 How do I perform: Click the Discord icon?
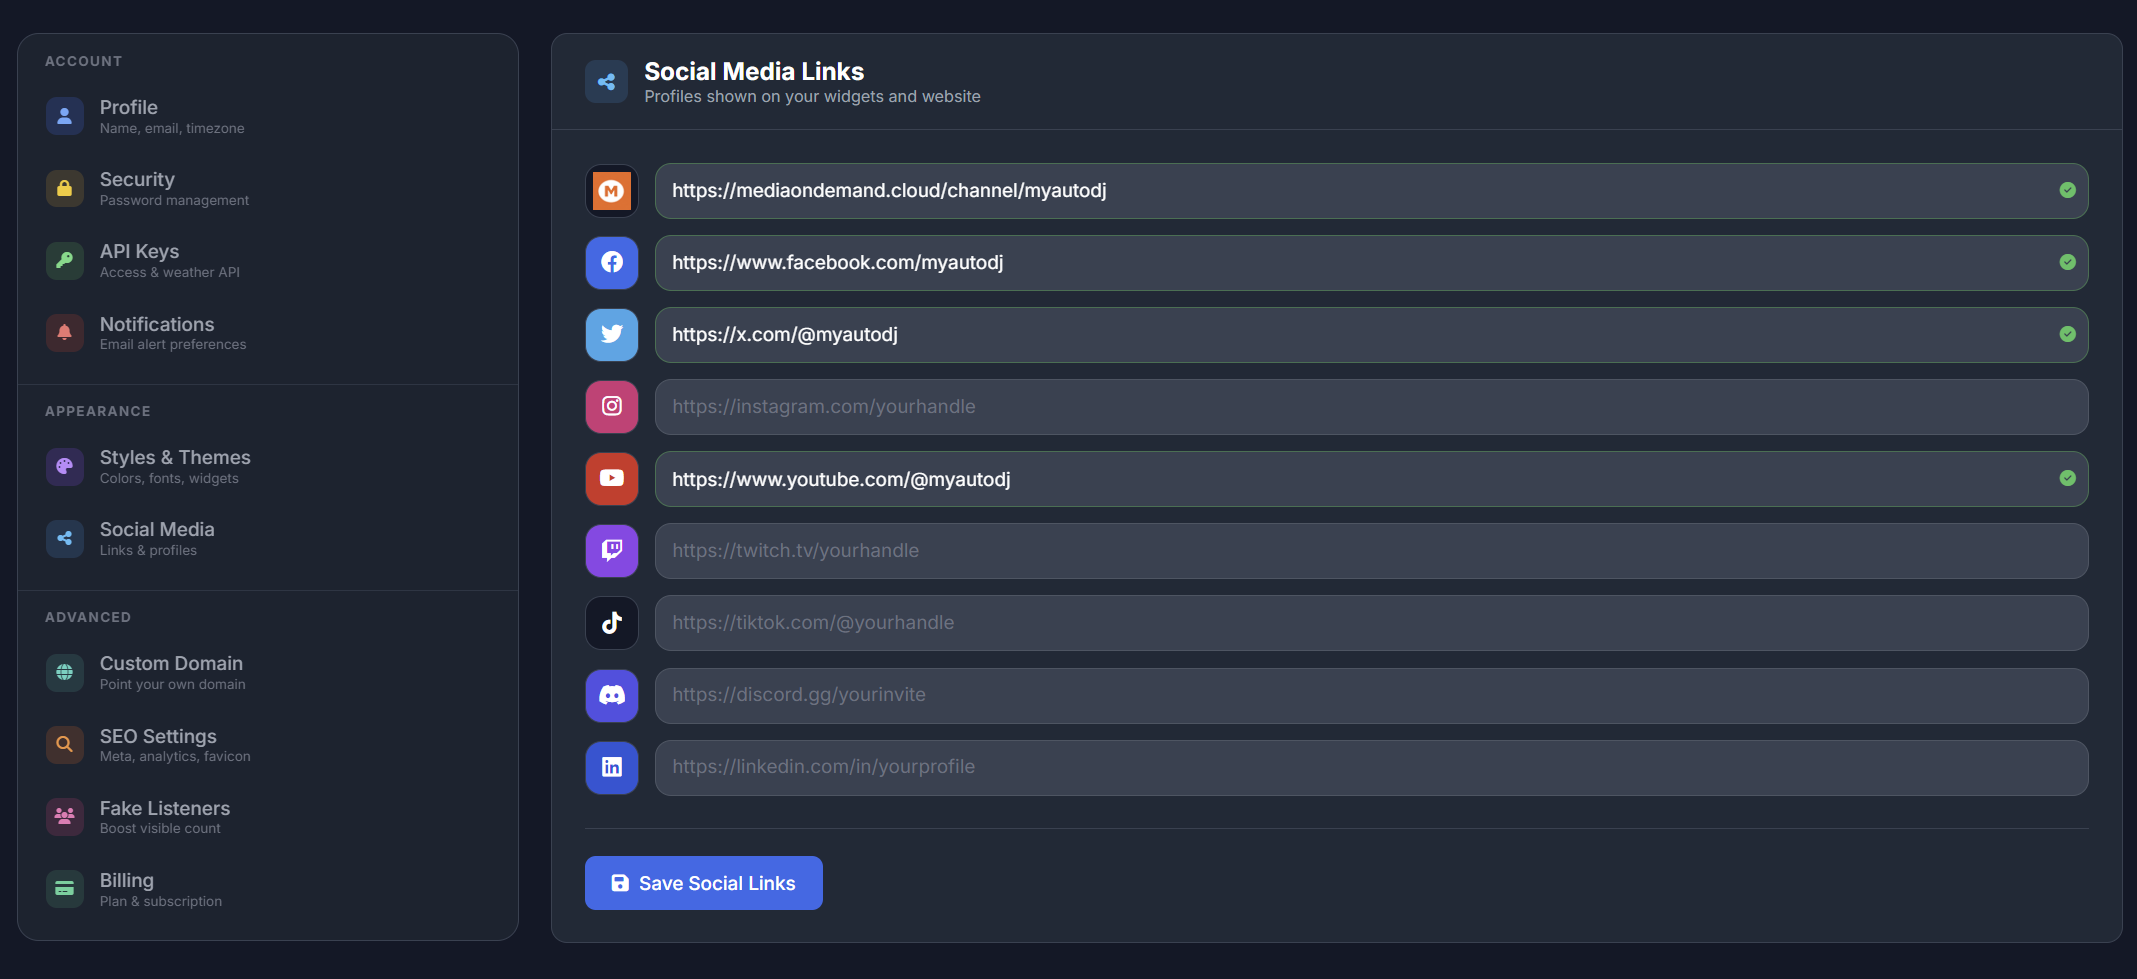[611, 695]
